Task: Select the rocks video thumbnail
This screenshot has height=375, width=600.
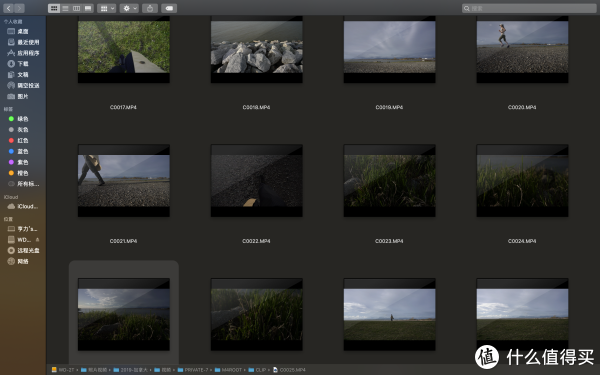Action: (257, 49)
